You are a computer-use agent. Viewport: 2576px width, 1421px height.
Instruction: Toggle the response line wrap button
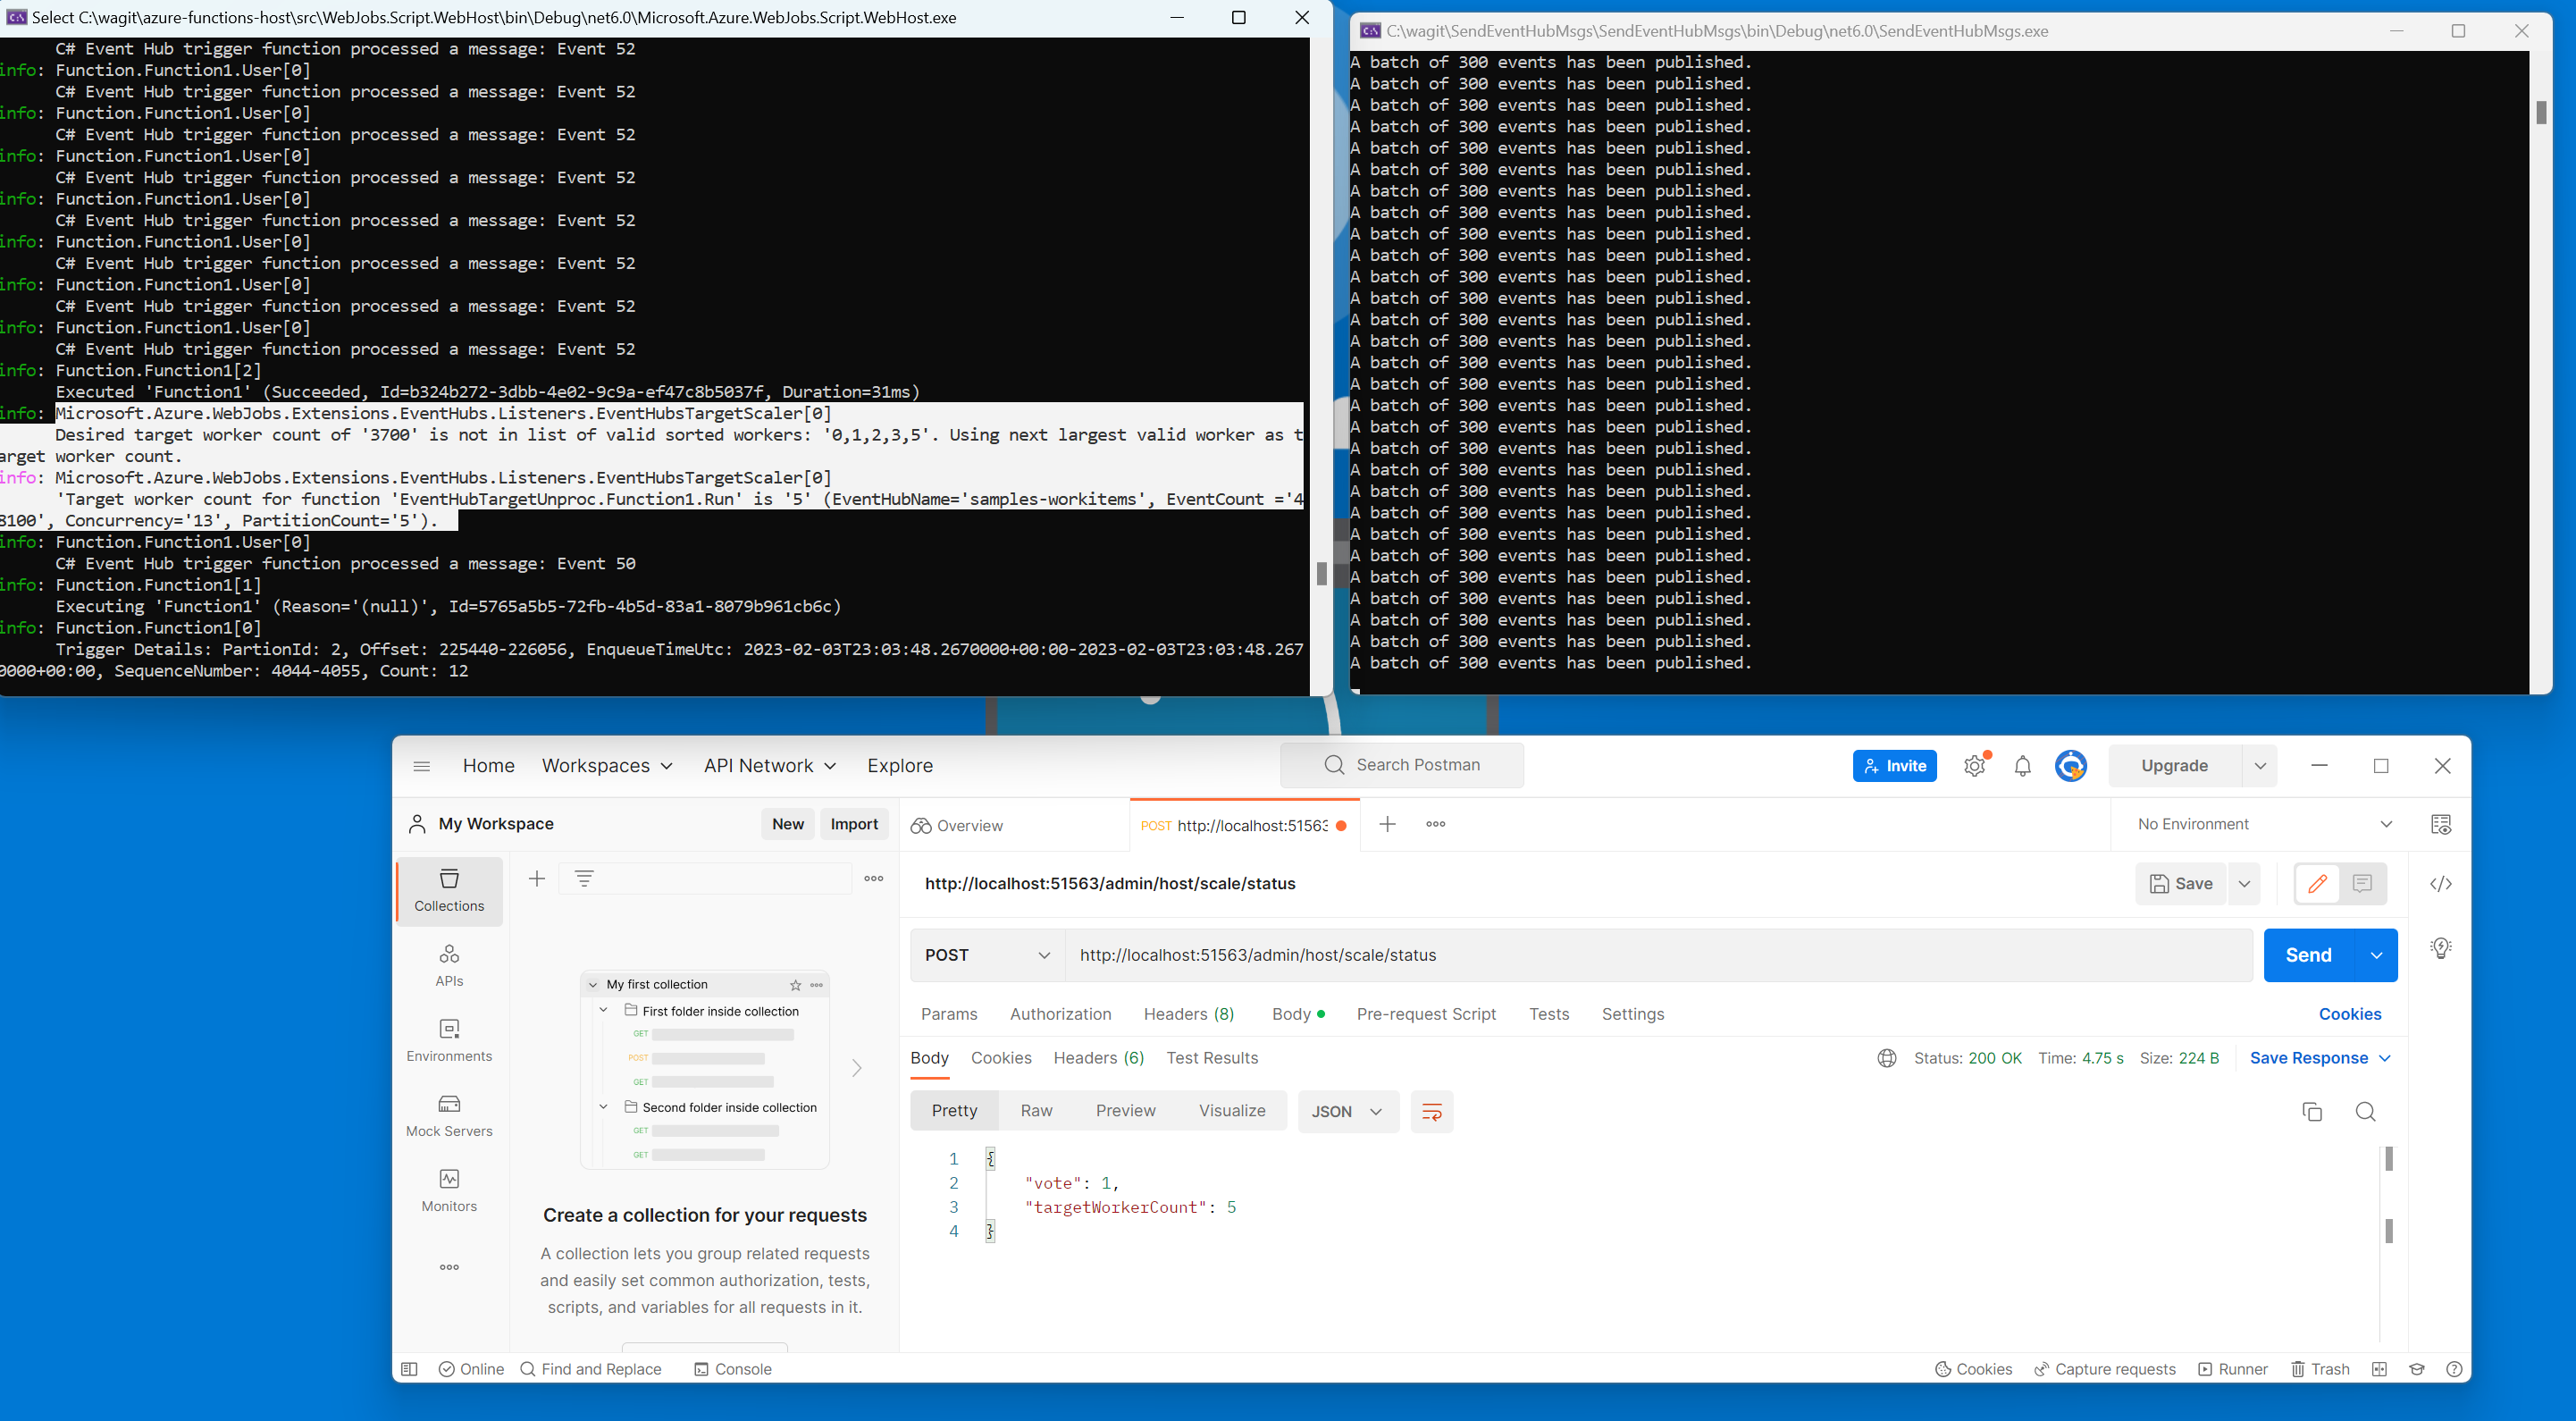coord(1431,1111)
